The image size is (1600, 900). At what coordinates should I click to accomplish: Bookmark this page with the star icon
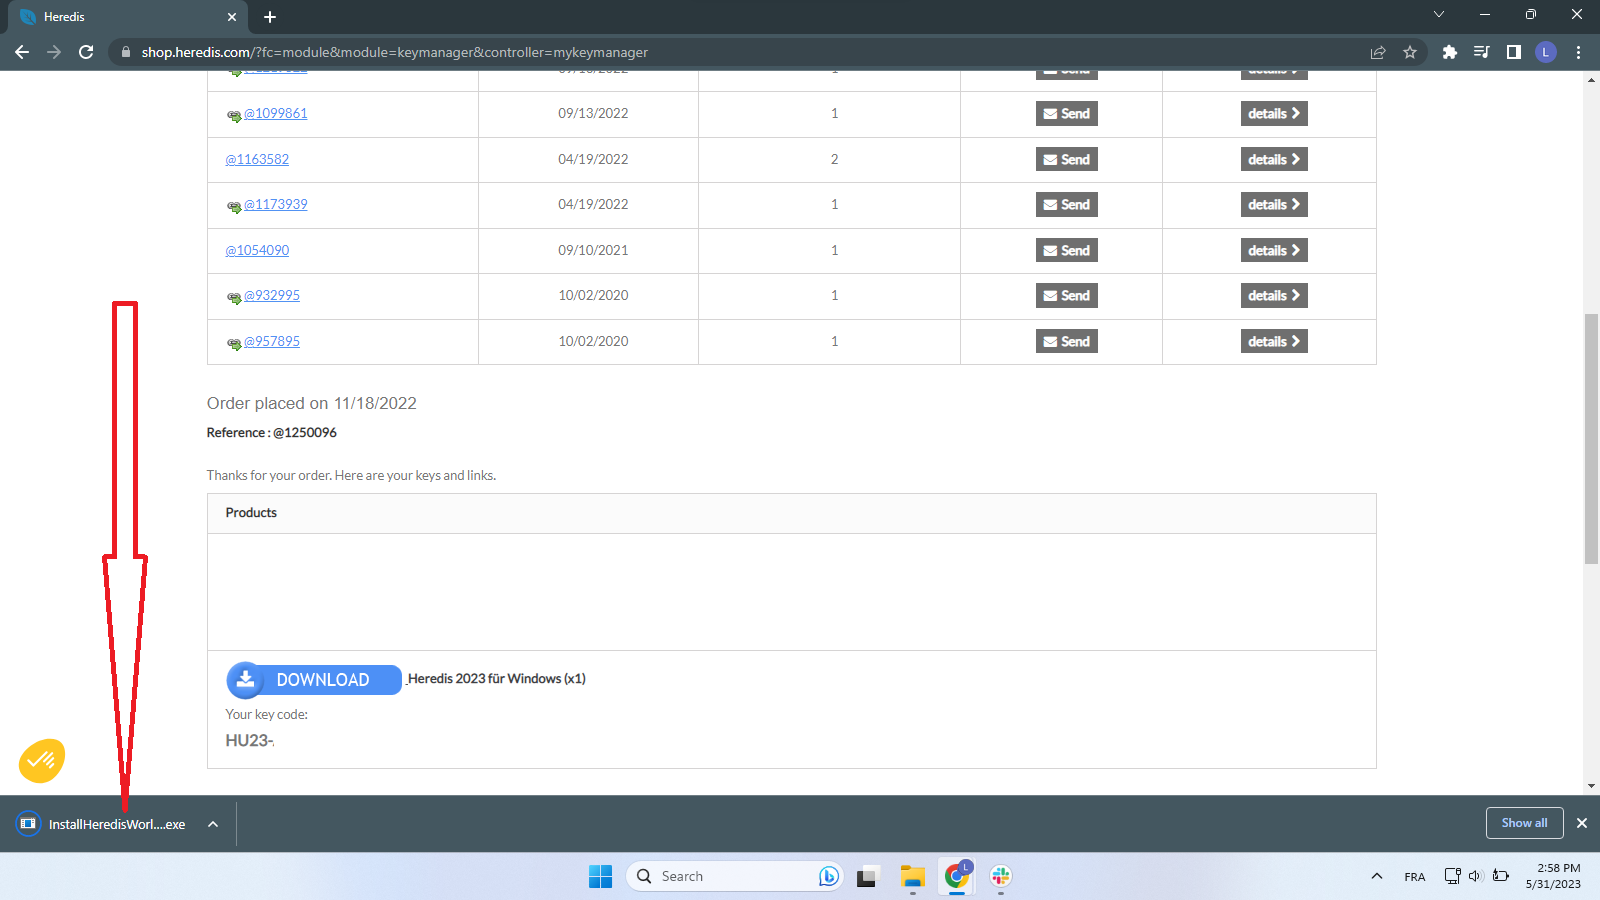pyautogui.click(x=1410, y=52)
